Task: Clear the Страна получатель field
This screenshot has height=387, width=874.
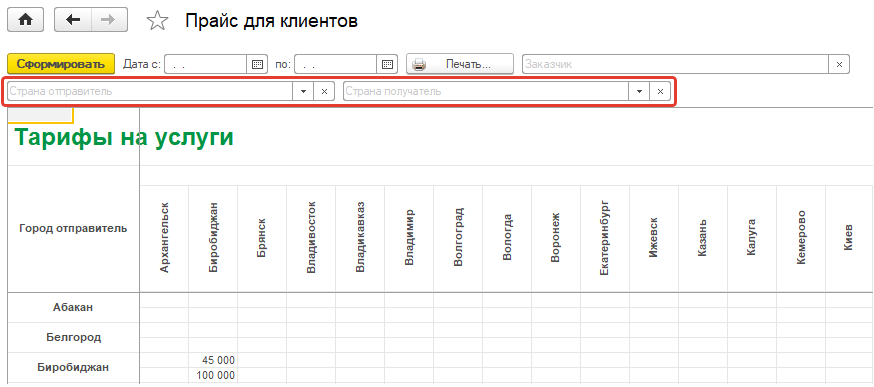Action: [x=660, y=91]
